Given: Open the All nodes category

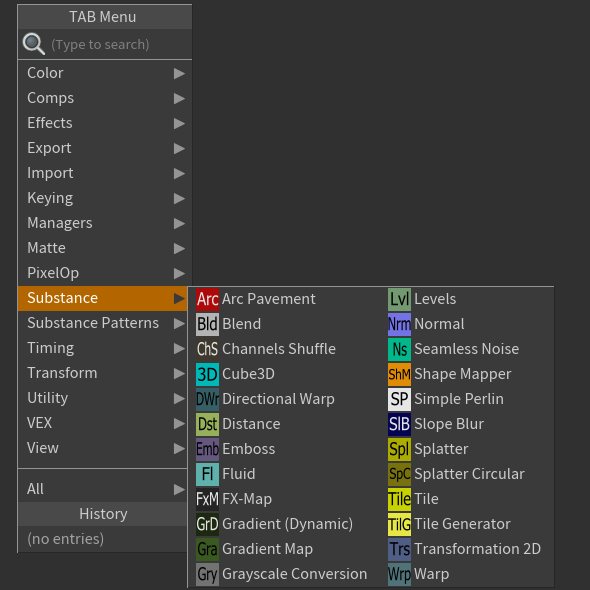Looking at the screenshot, I should pyautogui.click(x=103, y=489).
